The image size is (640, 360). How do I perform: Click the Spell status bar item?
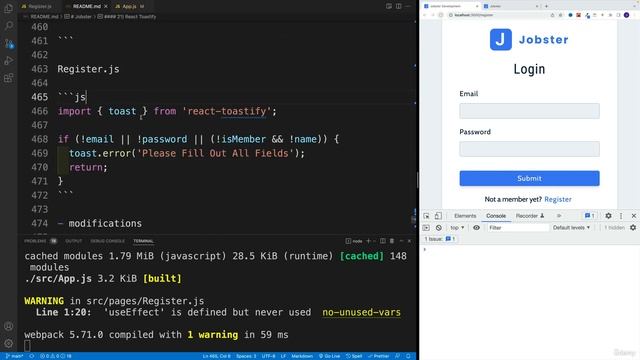pyautogui.click(x=354, y=356)
